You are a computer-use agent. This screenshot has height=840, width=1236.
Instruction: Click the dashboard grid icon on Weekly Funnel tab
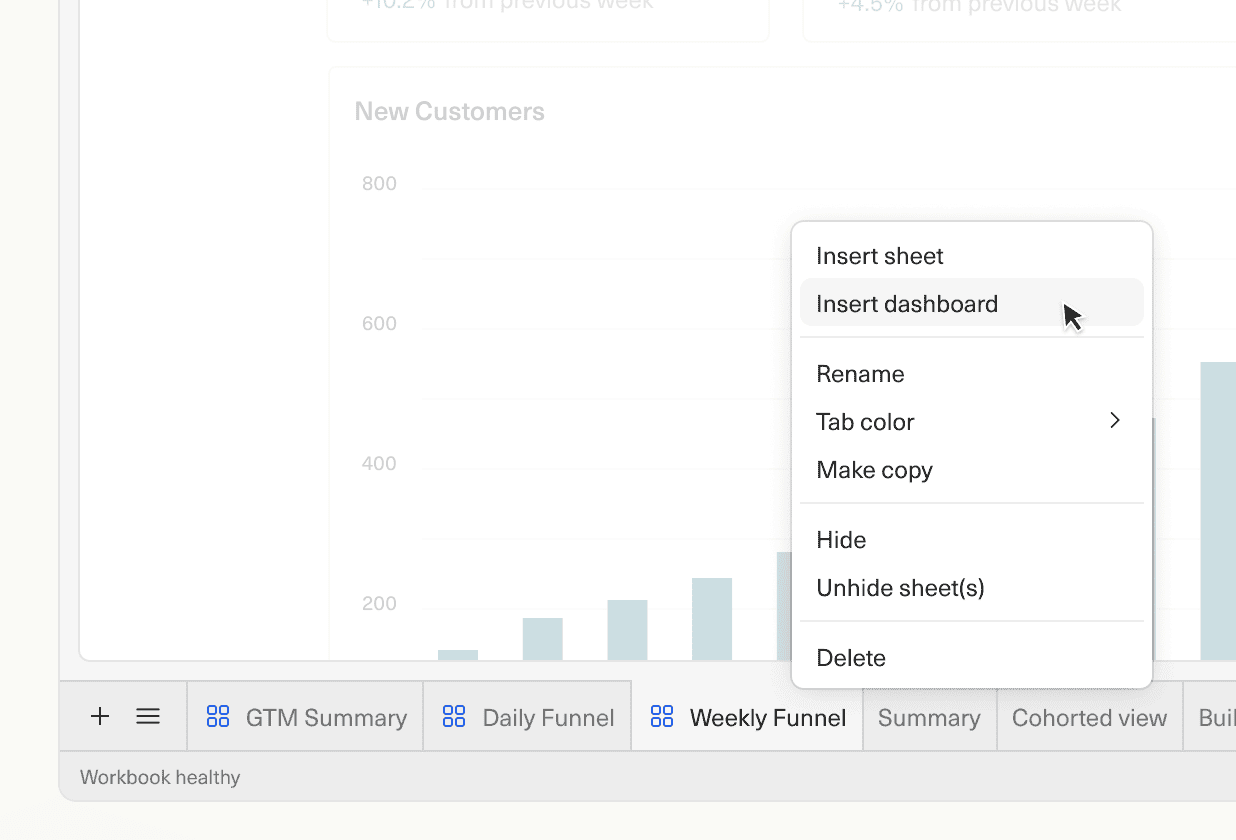tap(662, 716)
